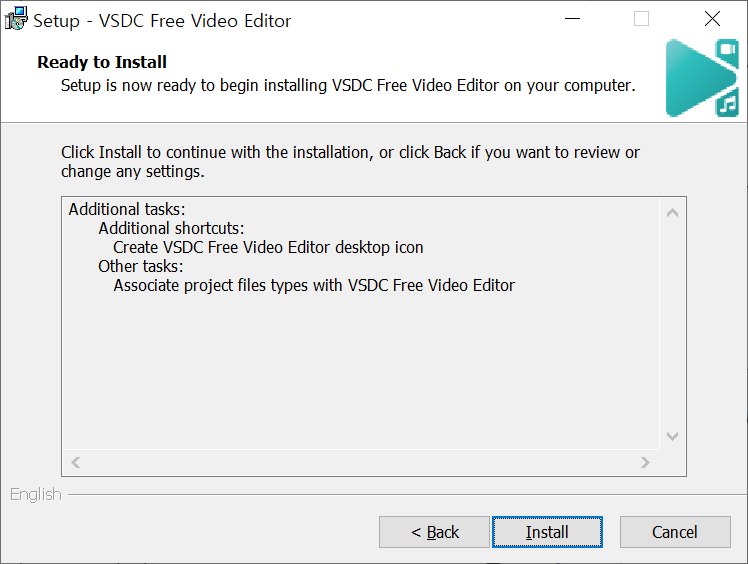The image size is (748, 564).
Task: Minimize the Setup window
Action: tap(572, 19)
